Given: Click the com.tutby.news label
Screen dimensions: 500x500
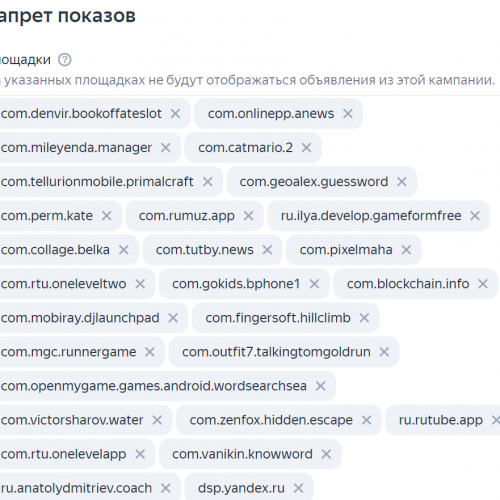Looking at the screenshot, I should (x=205, y=250).
